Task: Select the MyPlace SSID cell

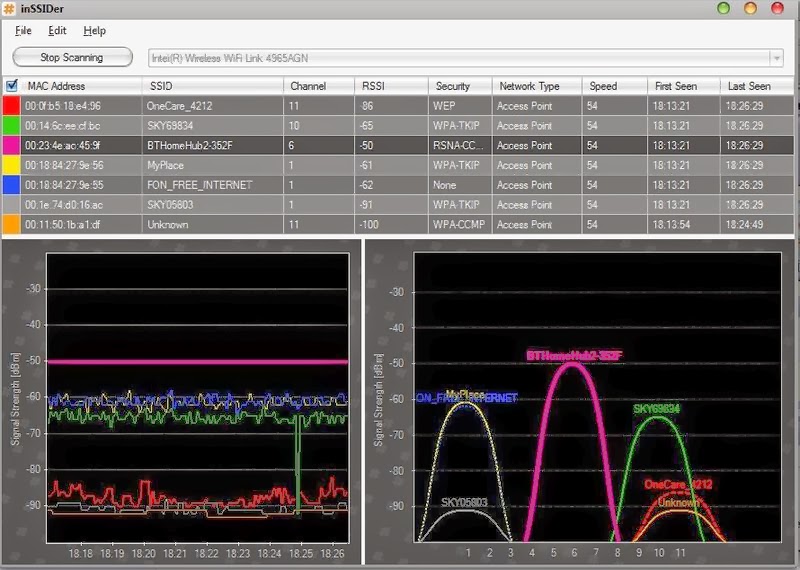Action: coord(213,165)
